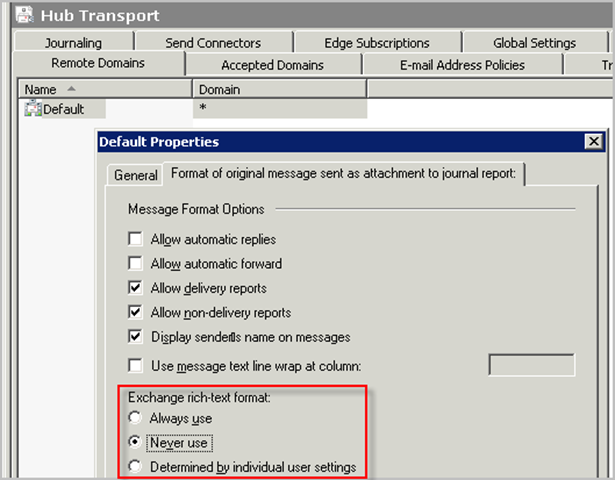Click the Hub Transport header icon

pos(18,15)
